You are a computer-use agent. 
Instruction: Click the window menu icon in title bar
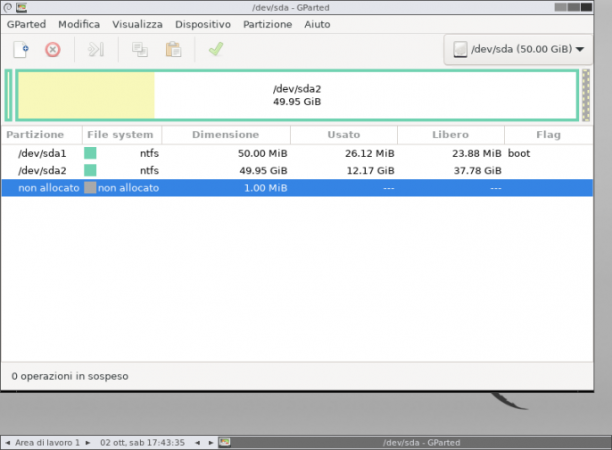click(x=21, y=7)
